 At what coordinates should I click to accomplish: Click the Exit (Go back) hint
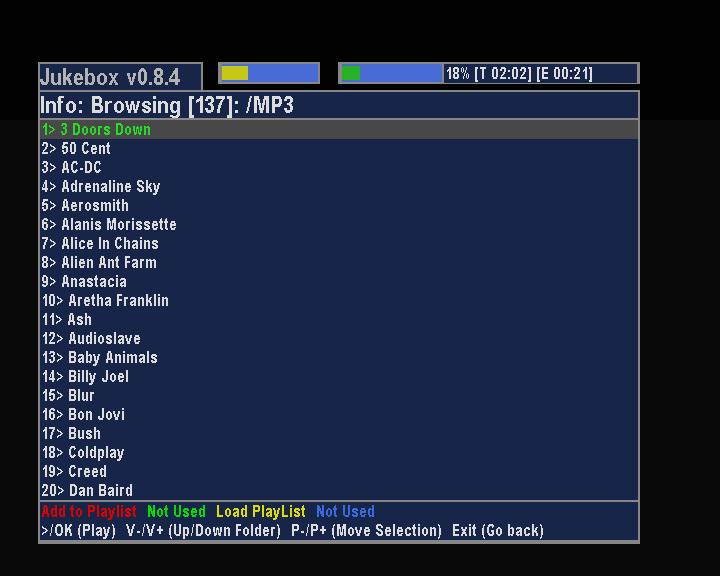coord(498,531)
